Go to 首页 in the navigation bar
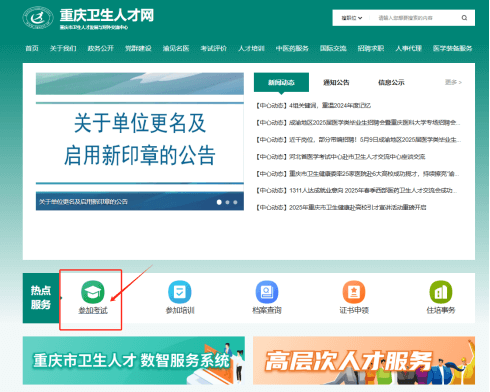 point(32,48)
